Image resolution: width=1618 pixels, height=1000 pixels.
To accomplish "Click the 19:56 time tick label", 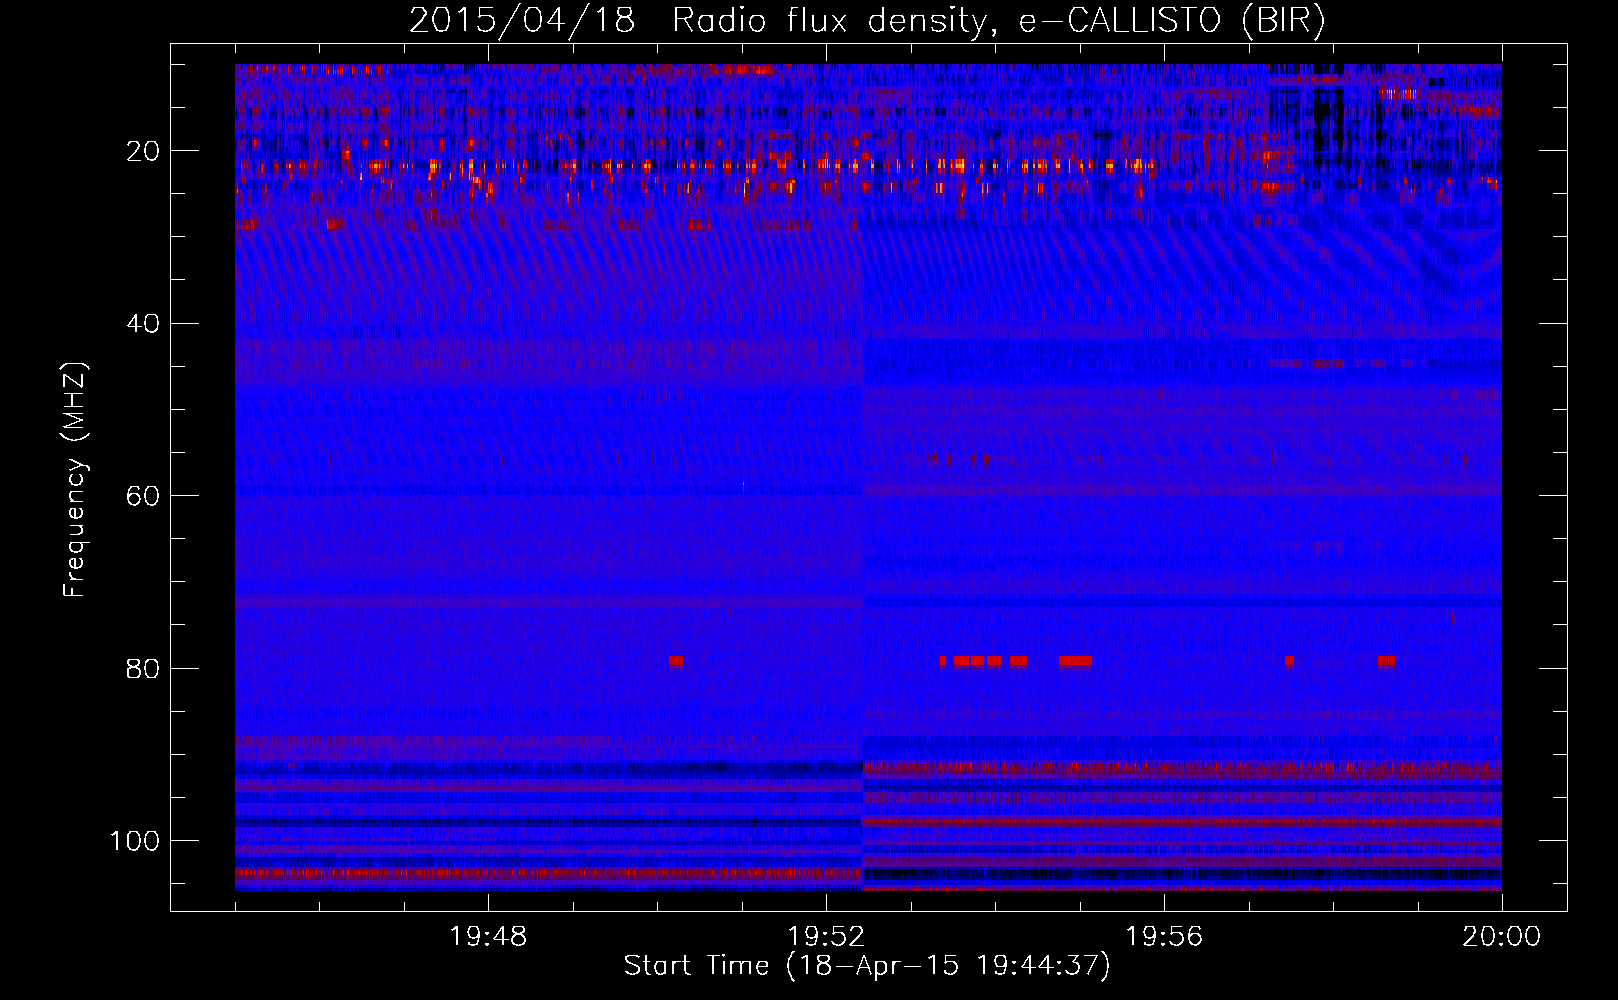I will click(1164, 937).
